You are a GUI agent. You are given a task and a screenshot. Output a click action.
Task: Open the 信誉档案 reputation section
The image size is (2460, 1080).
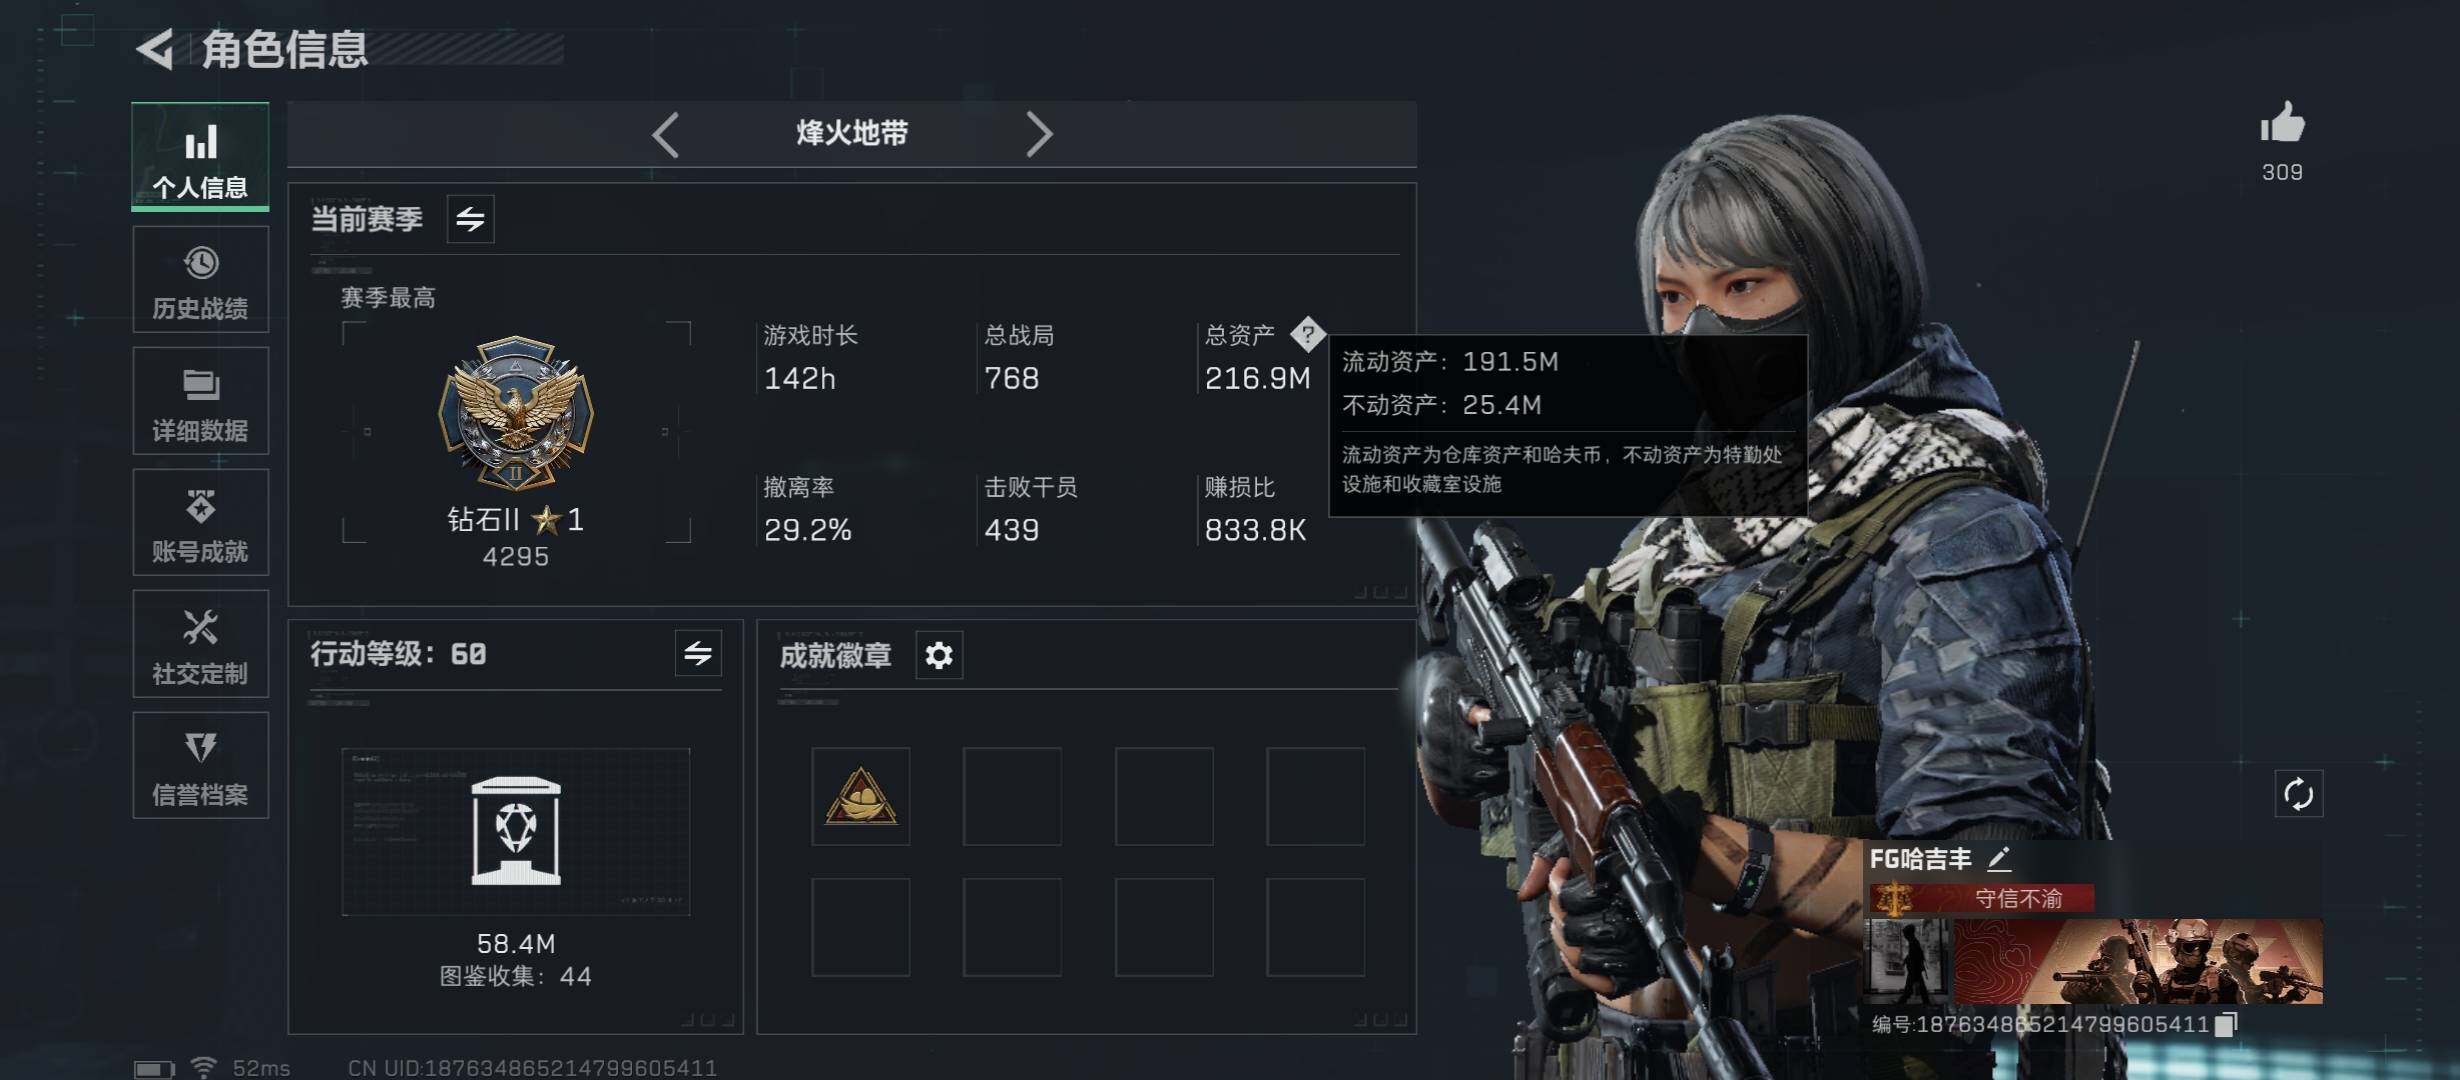[x=200, y=766]
